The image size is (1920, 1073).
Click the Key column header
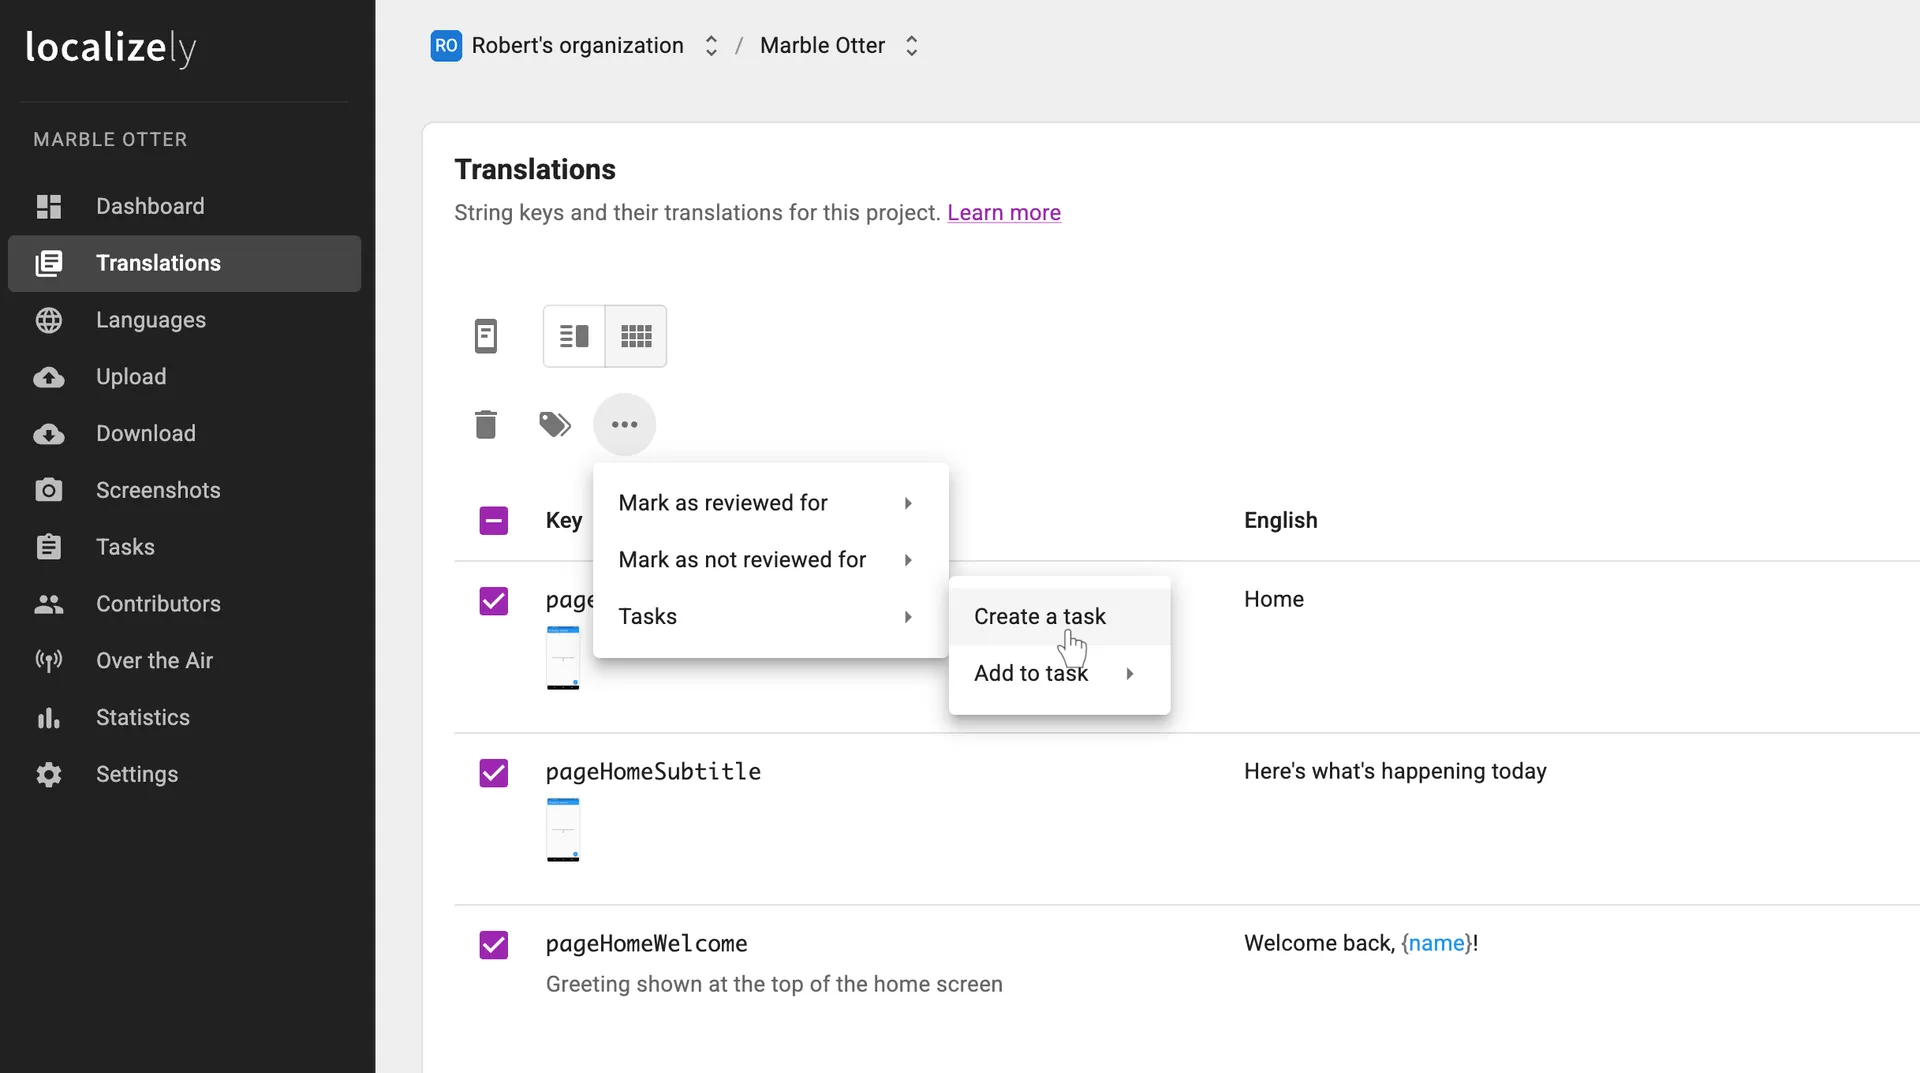tap(564, 520)
